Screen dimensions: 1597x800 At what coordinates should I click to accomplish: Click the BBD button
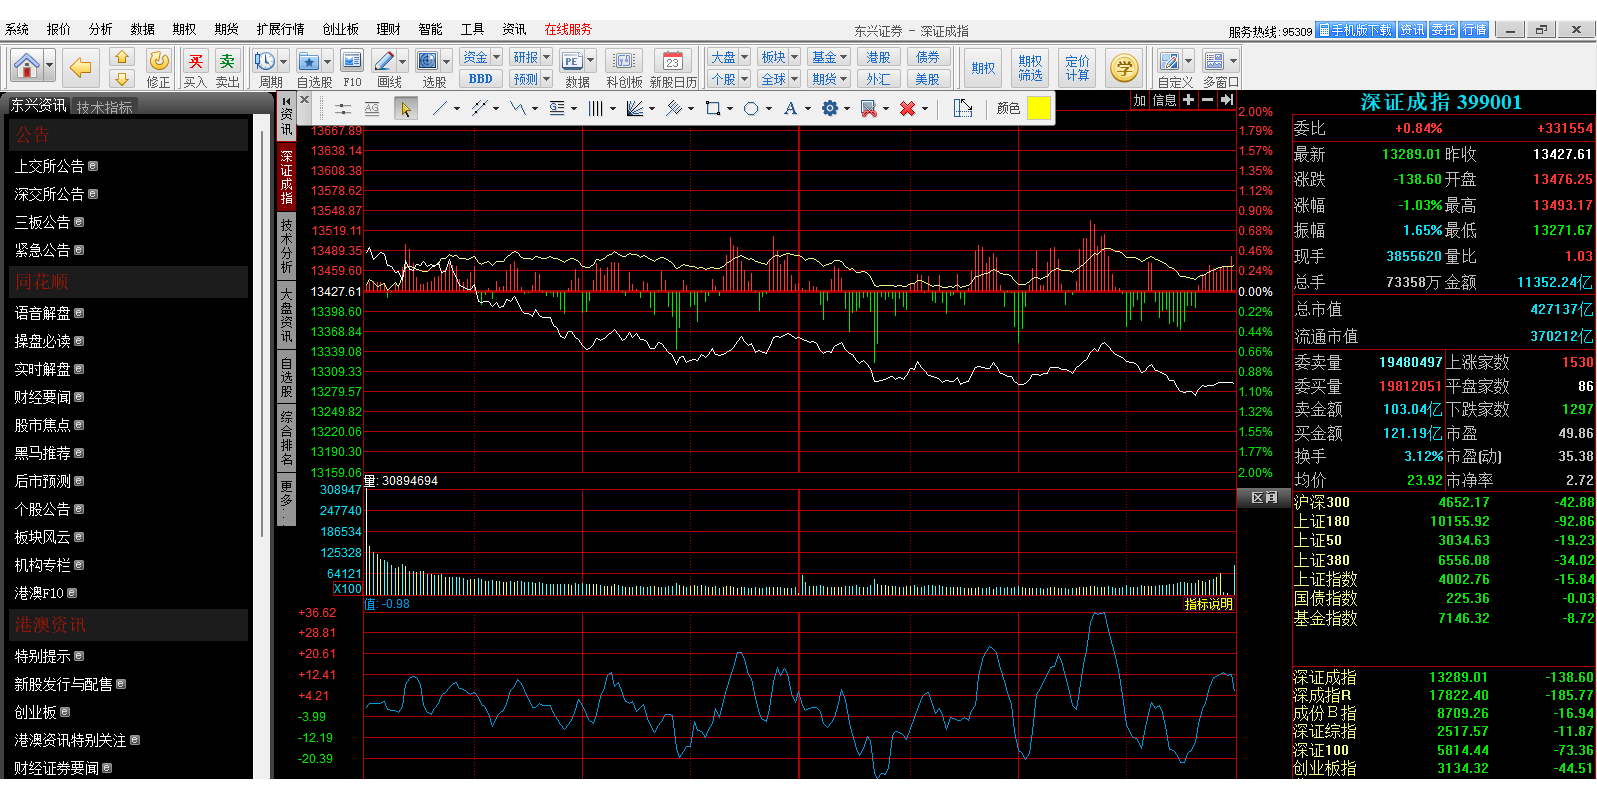[x=481, y=79]
